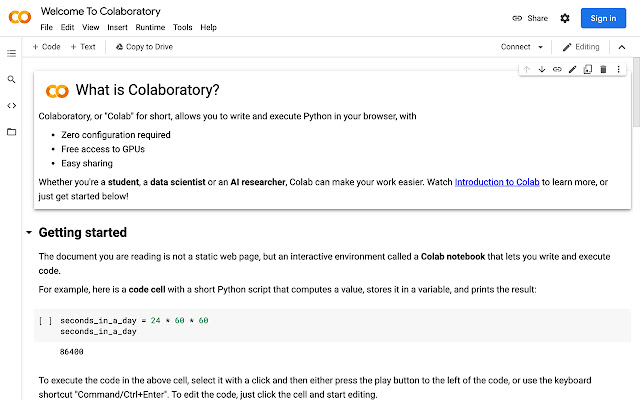The height and width of the screenshot is (400, 640).
Task: Click the 86400 output value
Action: tap(71, 351)
